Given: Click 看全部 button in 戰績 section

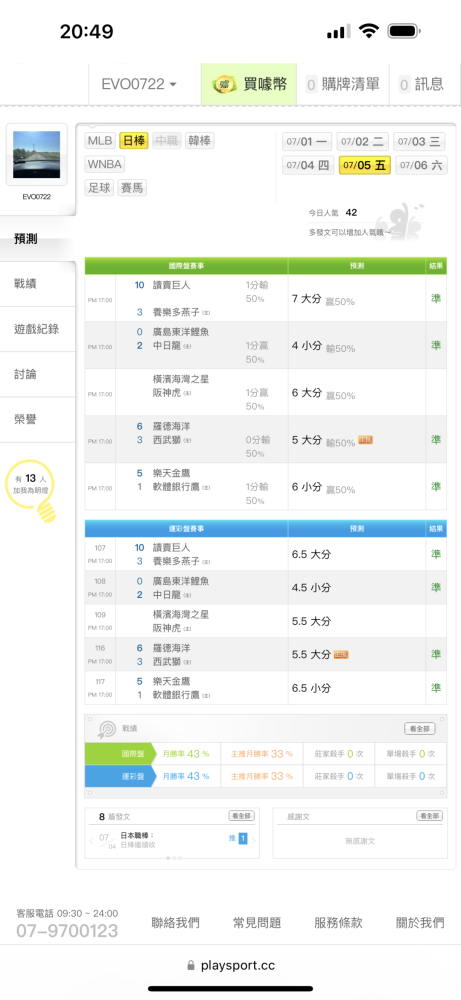Looking at the screenshot, I should [420, 728].
